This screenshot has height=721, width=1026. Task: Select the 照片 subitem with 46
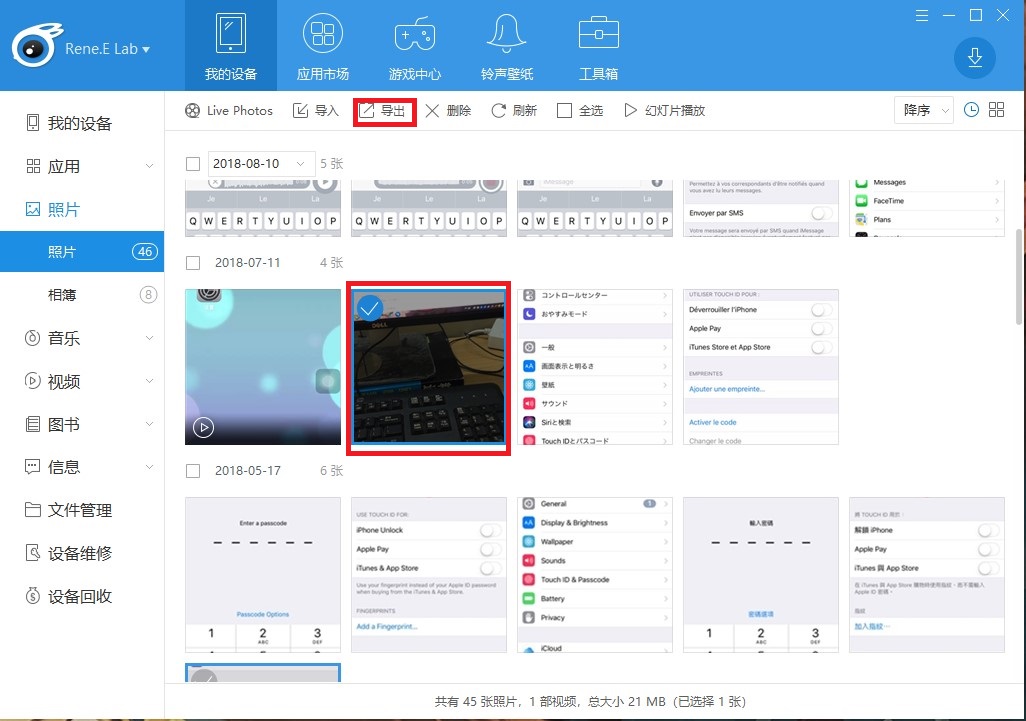coord(82,252)
